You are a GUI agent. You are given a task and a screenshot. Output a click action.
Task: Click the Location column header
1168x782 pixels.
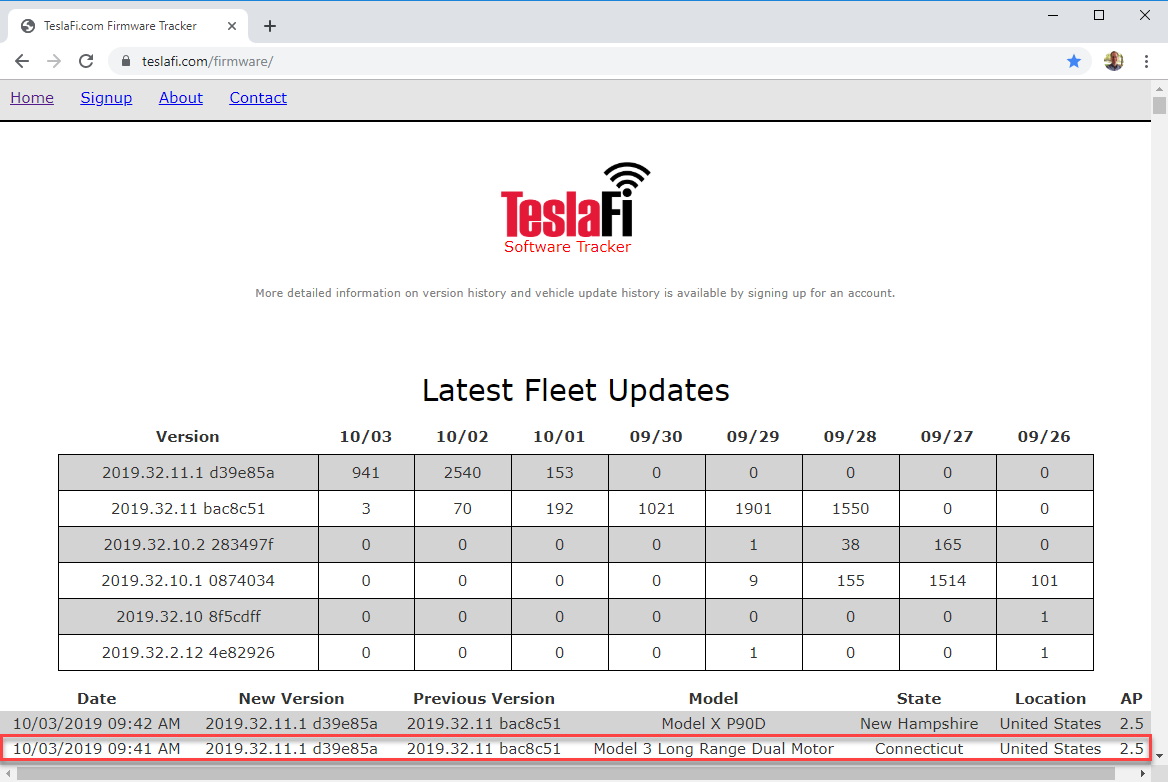pyautogui.click(x=1050, y=699)
